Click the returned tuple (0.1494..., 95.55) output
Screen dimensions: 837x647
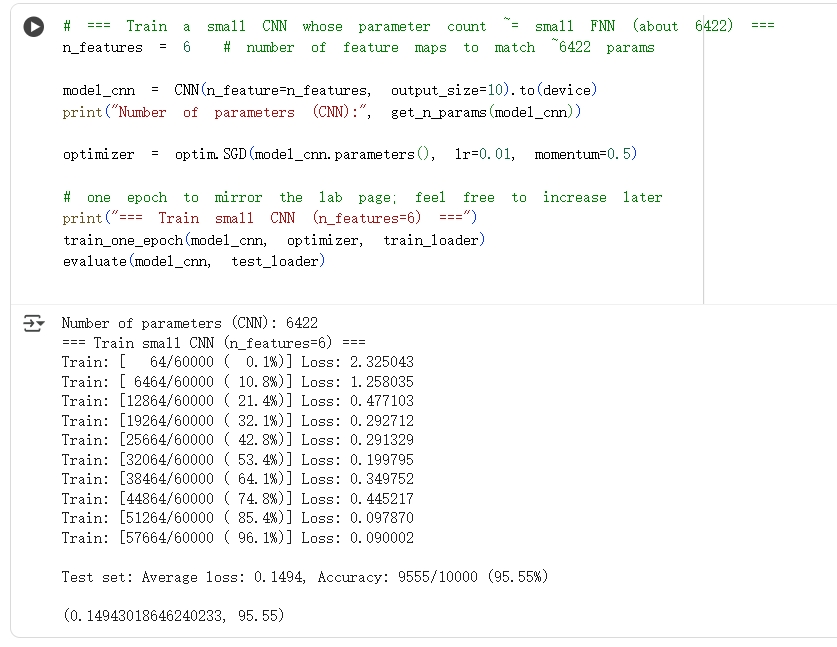coord(172,616)
